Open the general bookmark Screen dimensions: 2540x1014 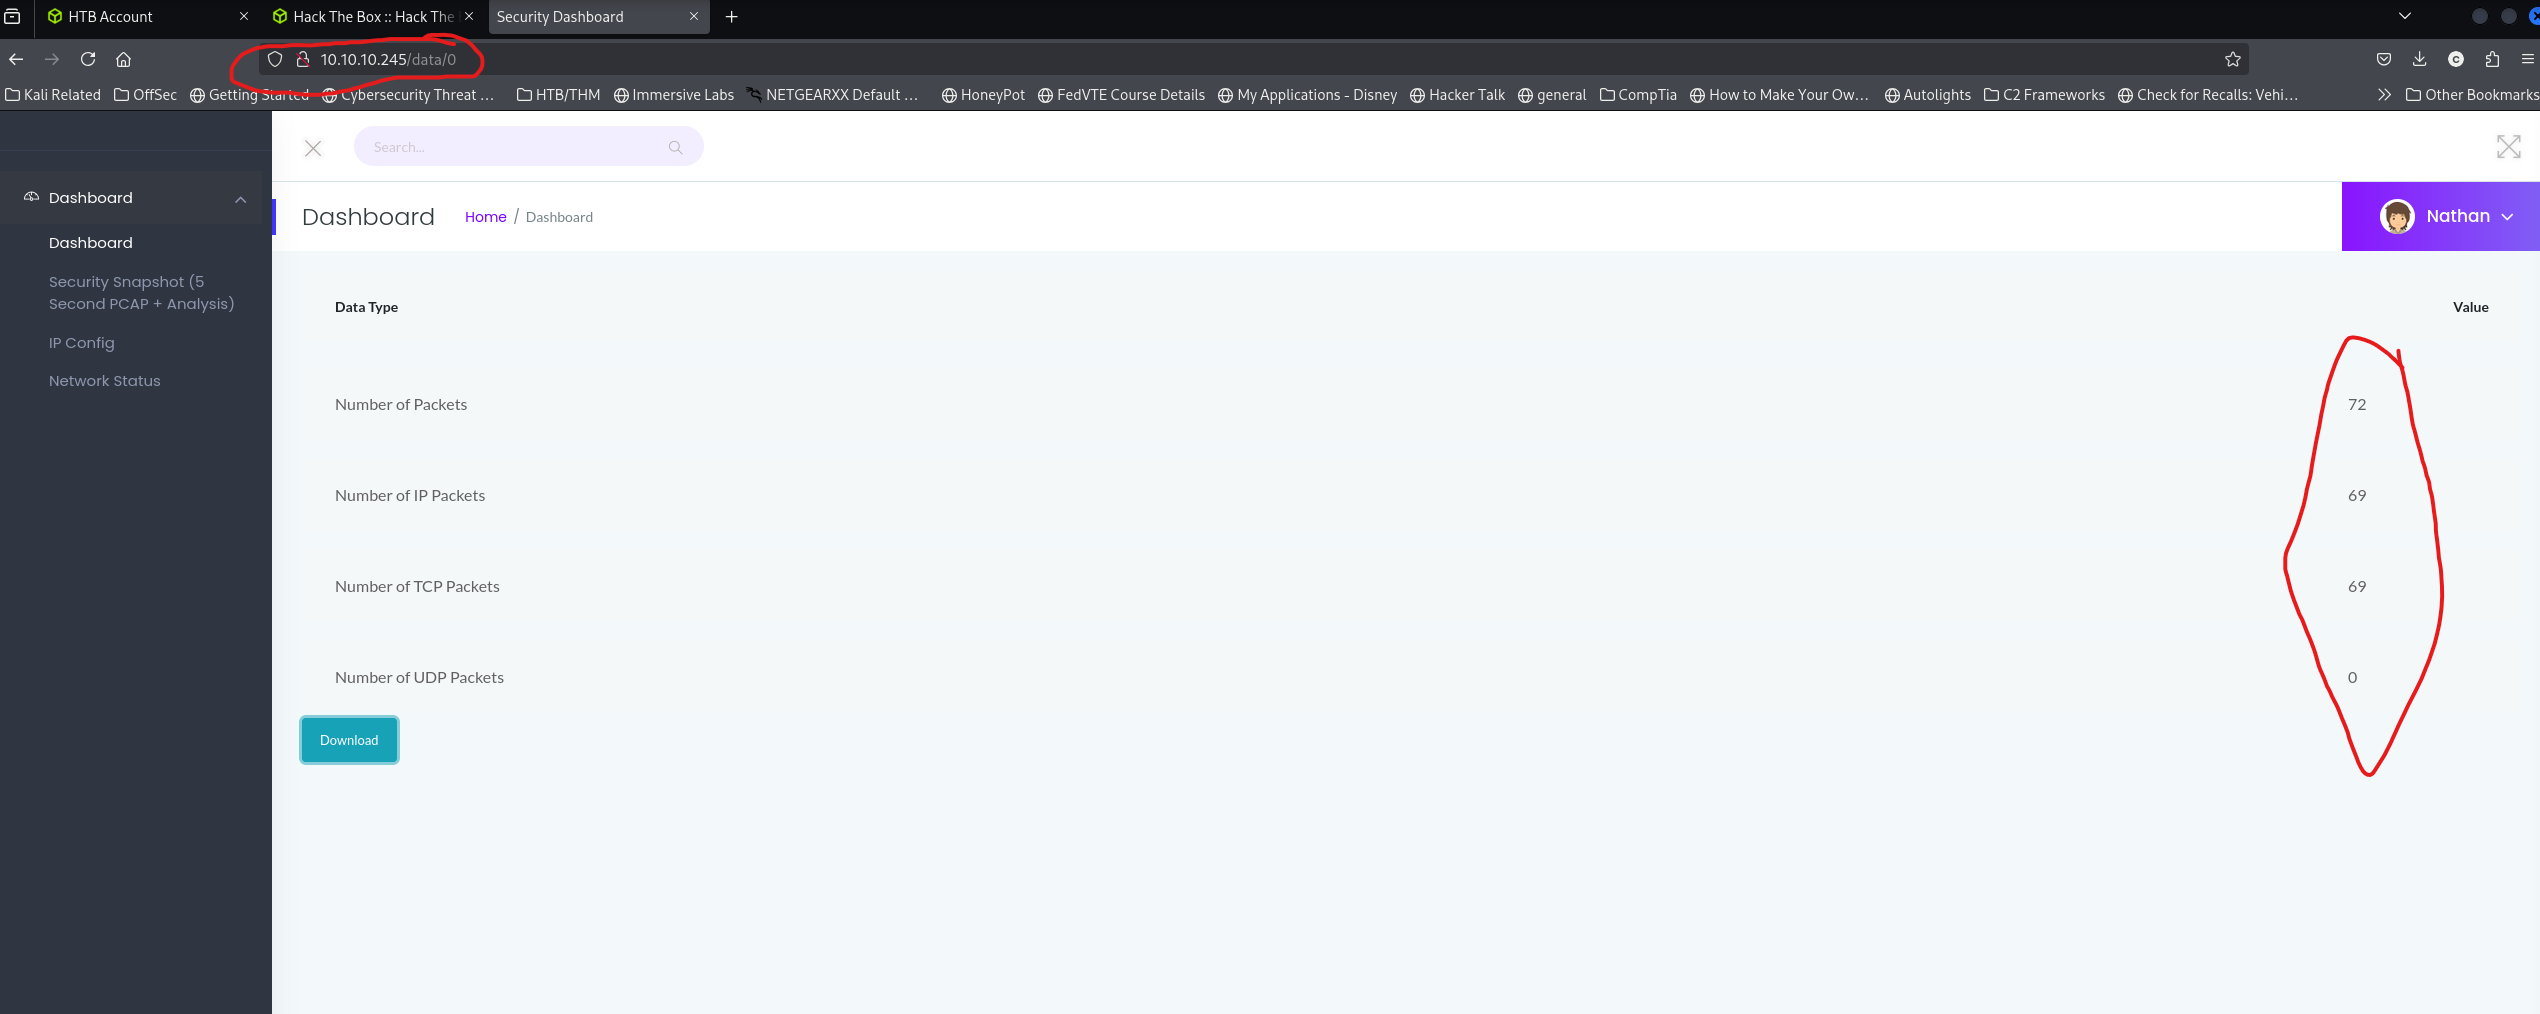[1552, 95]
